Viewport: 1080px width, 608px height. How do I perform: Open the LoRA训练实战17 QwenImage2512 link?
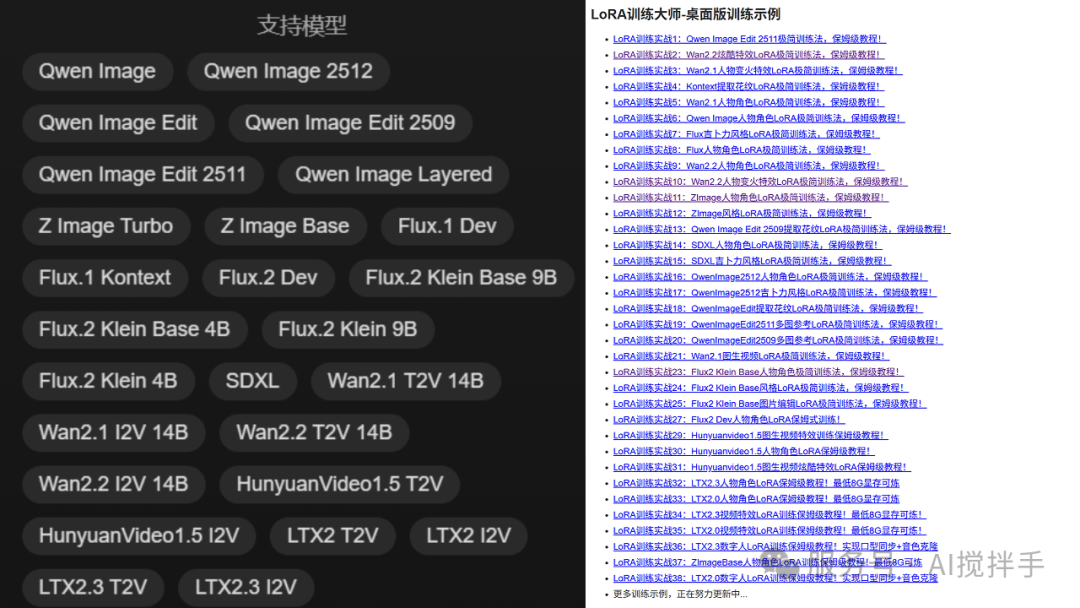[775, 293]
